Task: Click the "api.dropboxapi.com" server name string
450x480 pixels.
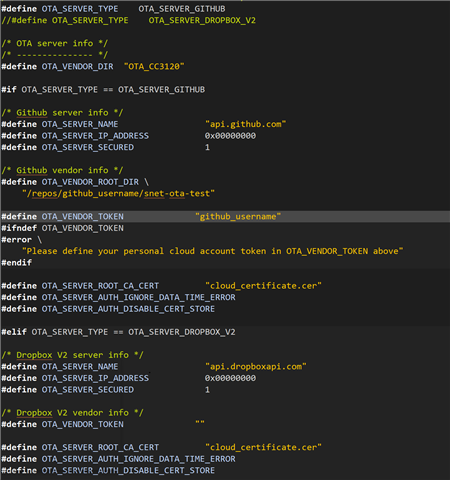Action: 256,367
